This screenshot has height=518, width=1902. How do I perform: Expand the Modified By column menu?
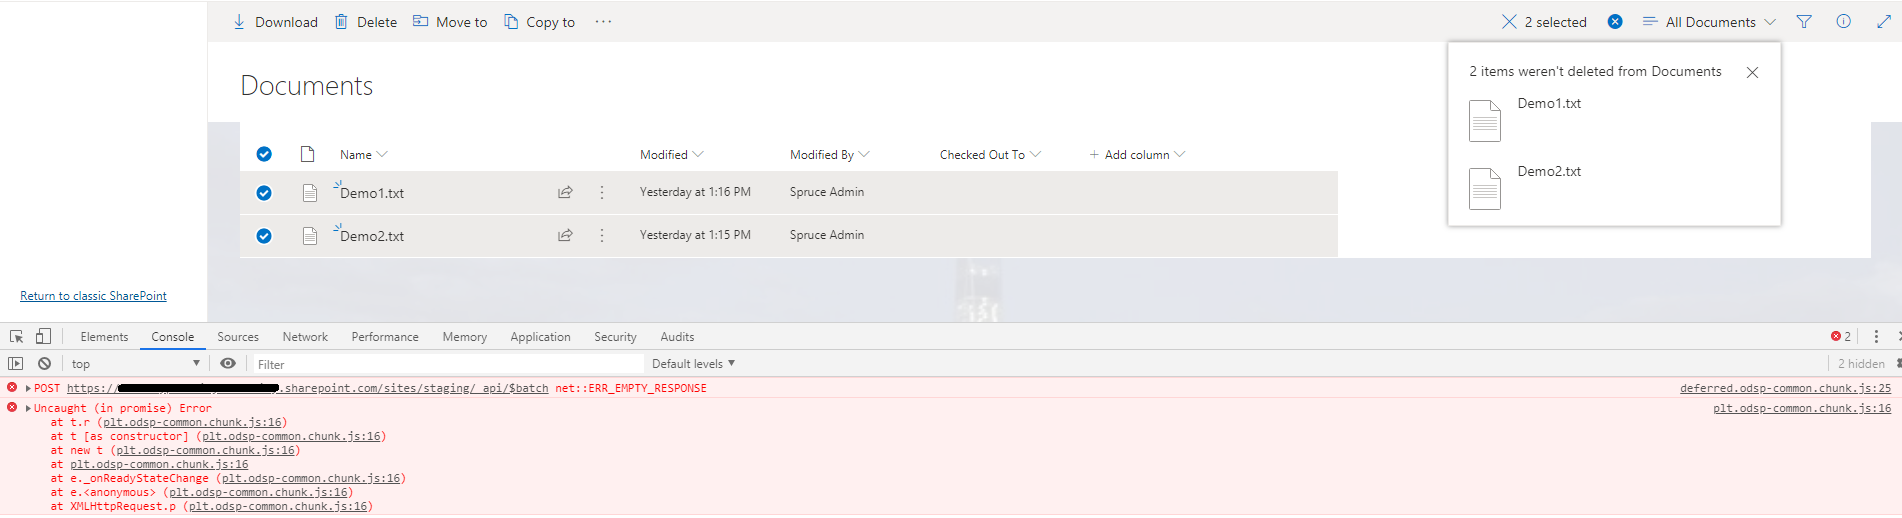pyautogui.click(x=829, y=155)
